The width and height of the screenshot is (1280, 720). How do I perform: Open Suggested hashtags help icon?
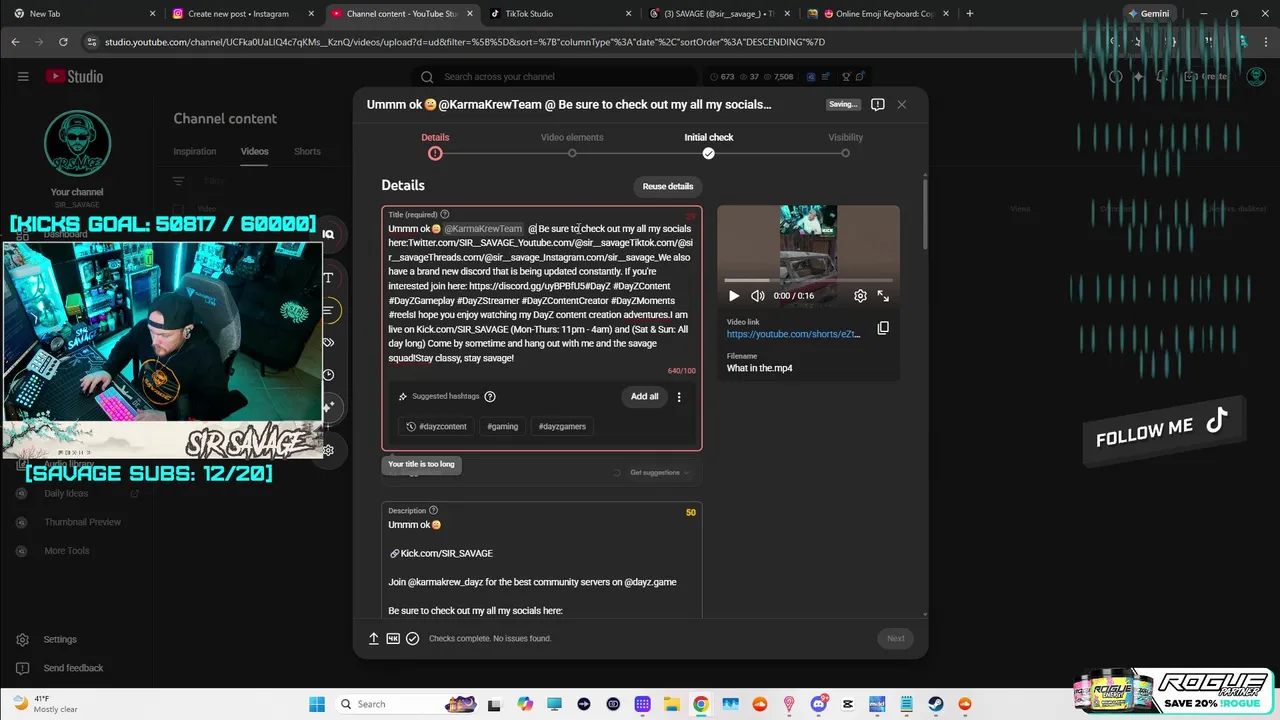(490, 397)
